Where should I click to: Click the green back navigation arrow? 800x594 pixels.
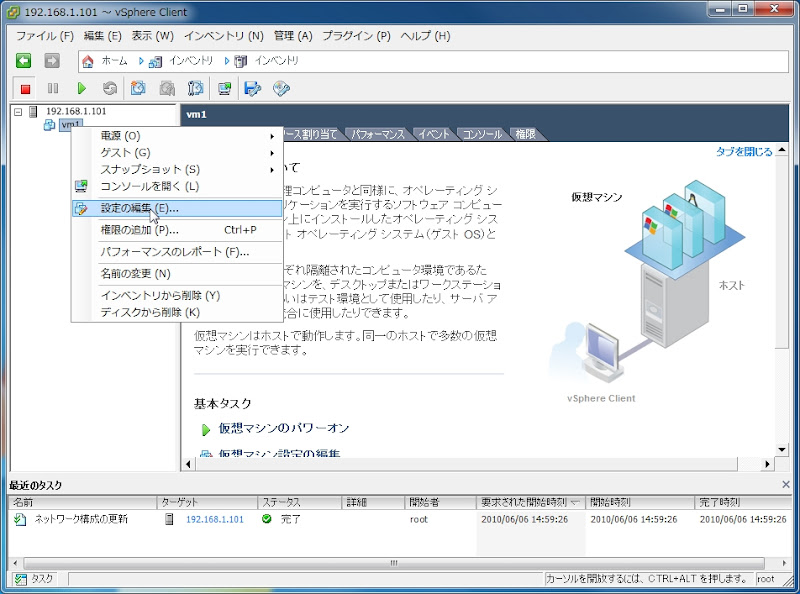pyautogui.click(x=23, y=61)
